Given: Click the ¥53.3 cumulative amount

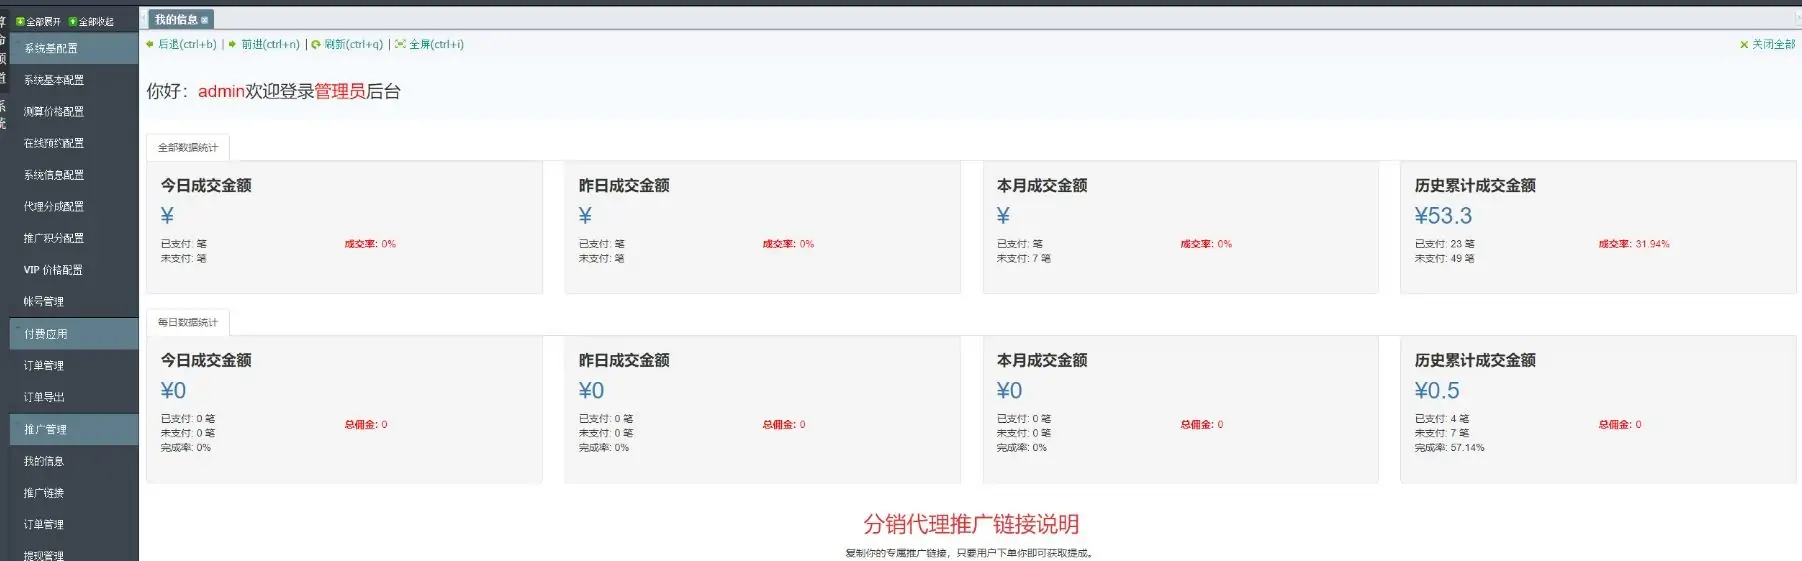Looking at the screenshot, I should [x=1443, y=216].
